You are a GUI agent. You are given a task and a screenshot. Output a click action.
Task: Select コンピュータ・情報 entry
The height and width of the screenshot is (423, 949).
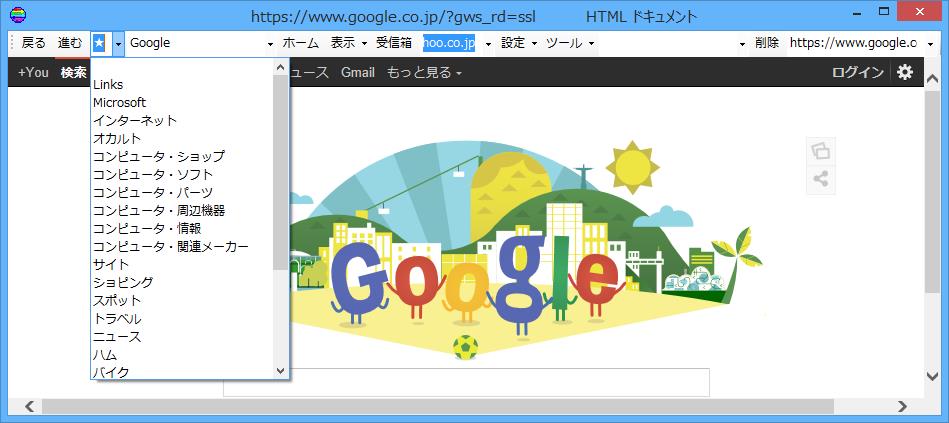[x=147, y=229]
